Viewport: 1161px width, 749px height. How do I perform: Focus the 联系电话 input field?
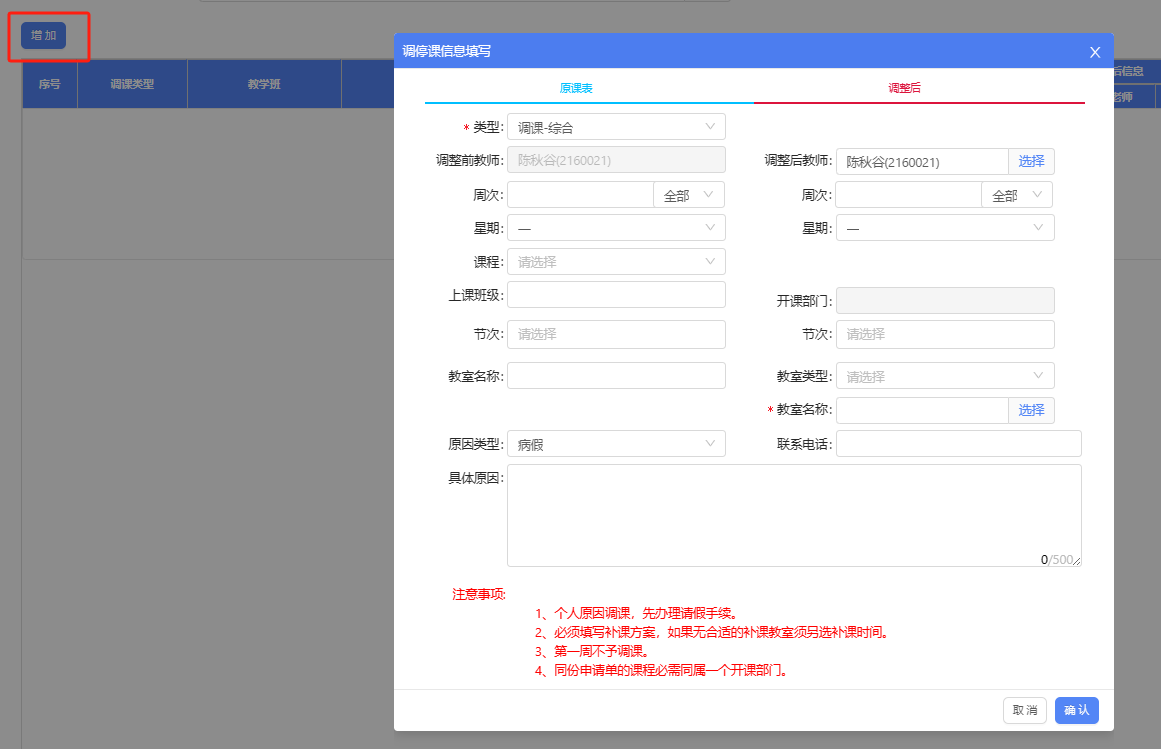(958, 444)
